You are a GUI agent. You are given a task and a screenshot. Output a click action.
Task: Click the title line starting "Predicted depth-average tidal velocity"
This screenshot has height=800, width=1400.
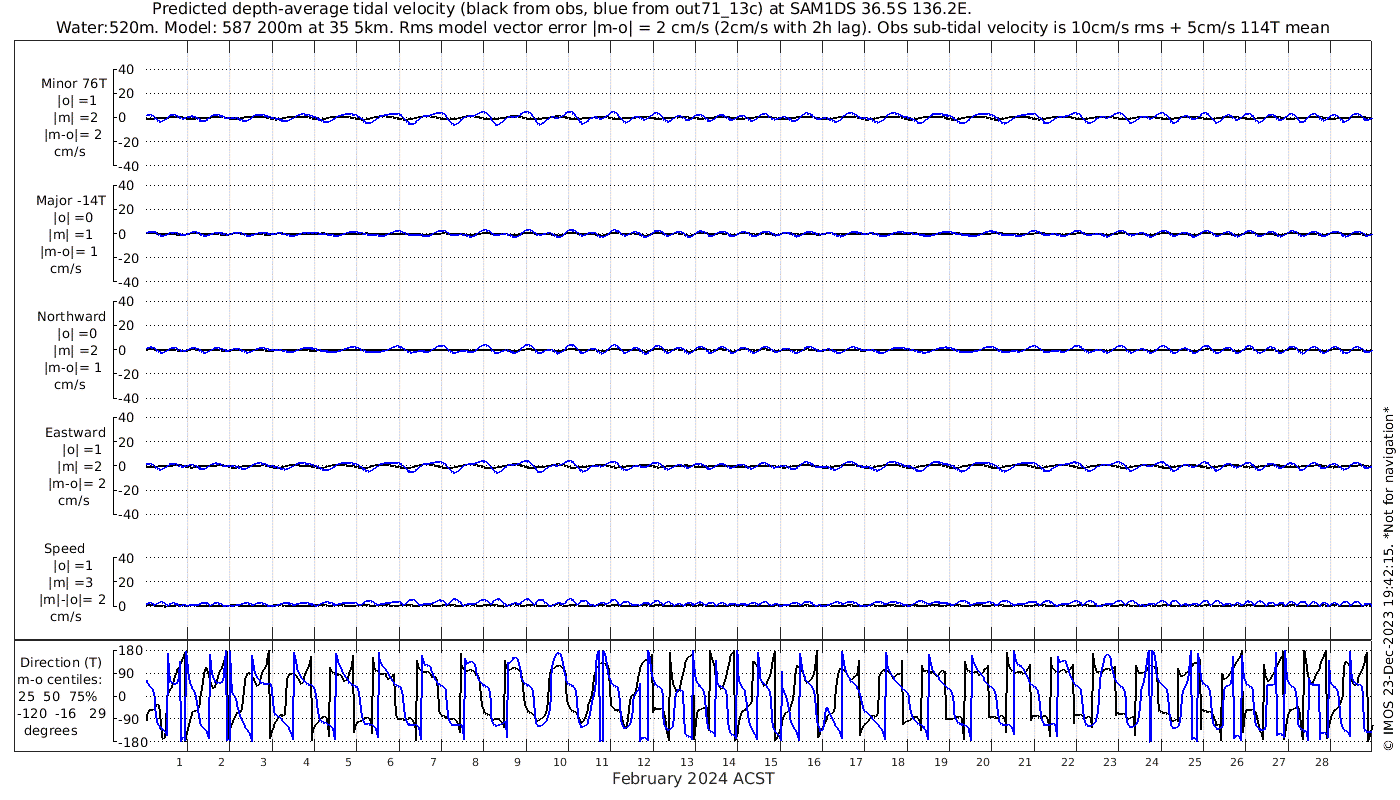click(561, 10)
